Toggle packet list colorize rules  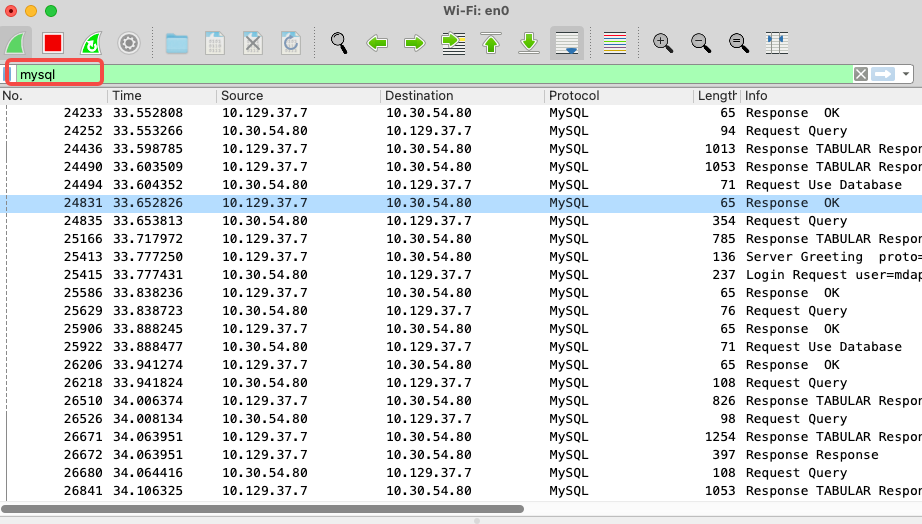tap(614, 43)
